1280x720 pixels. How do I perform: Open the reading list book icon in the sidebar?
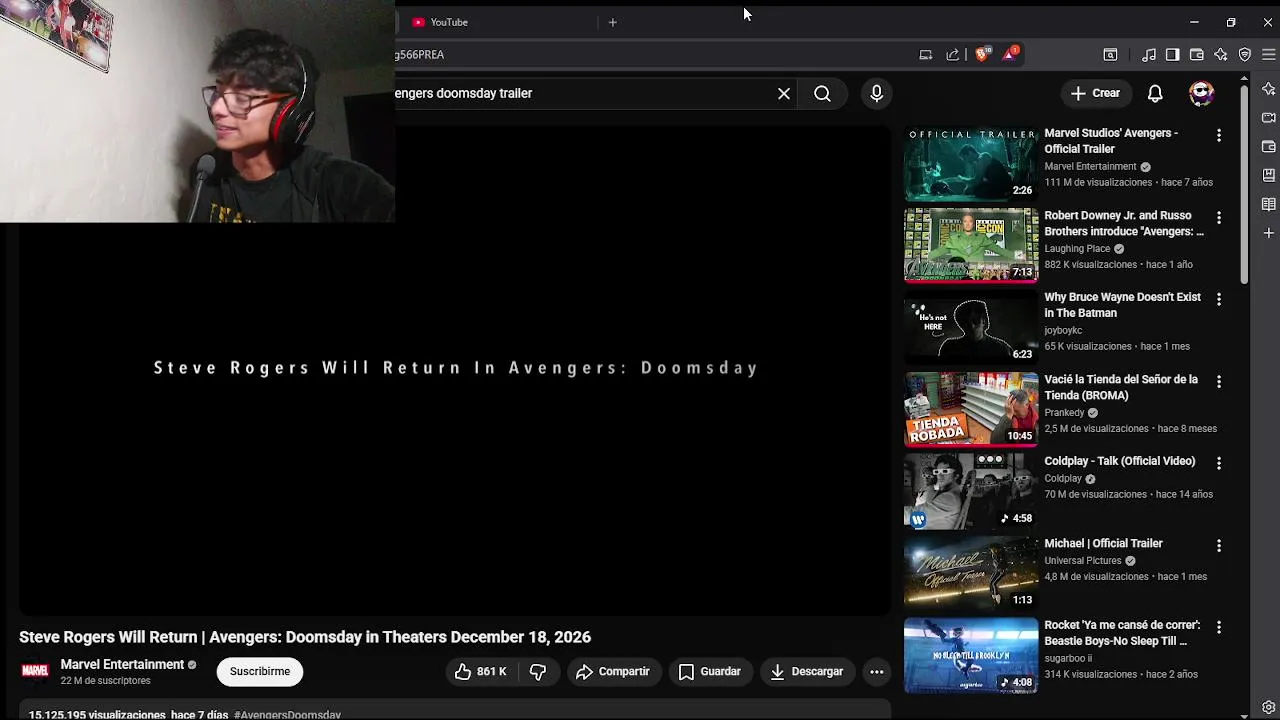point(1268,204)
